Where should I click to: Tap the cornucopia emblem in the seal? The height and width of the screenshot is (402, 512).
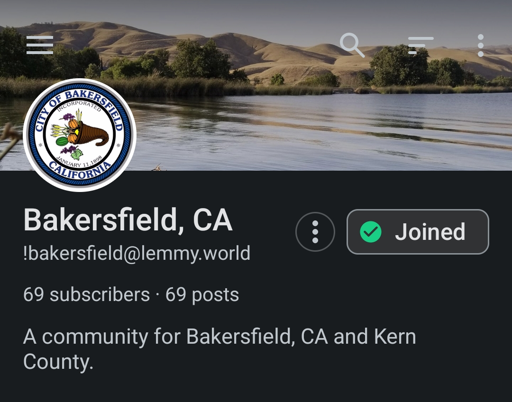(80, 135)
